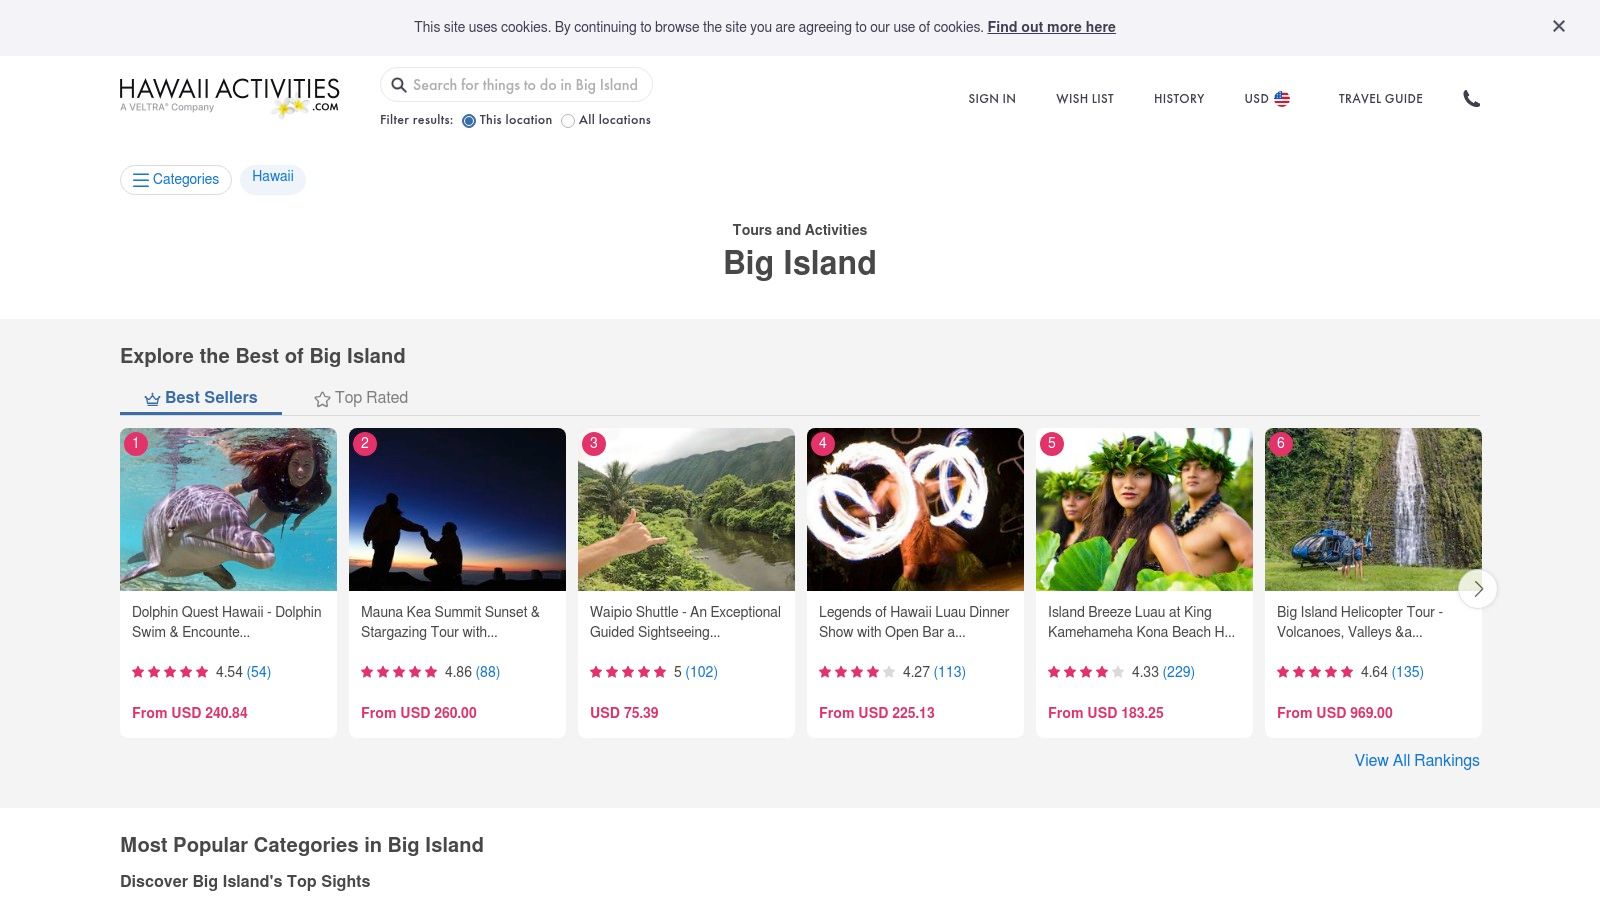Click the Big Island search field
1600x900 pixels.
click(526, 85)
